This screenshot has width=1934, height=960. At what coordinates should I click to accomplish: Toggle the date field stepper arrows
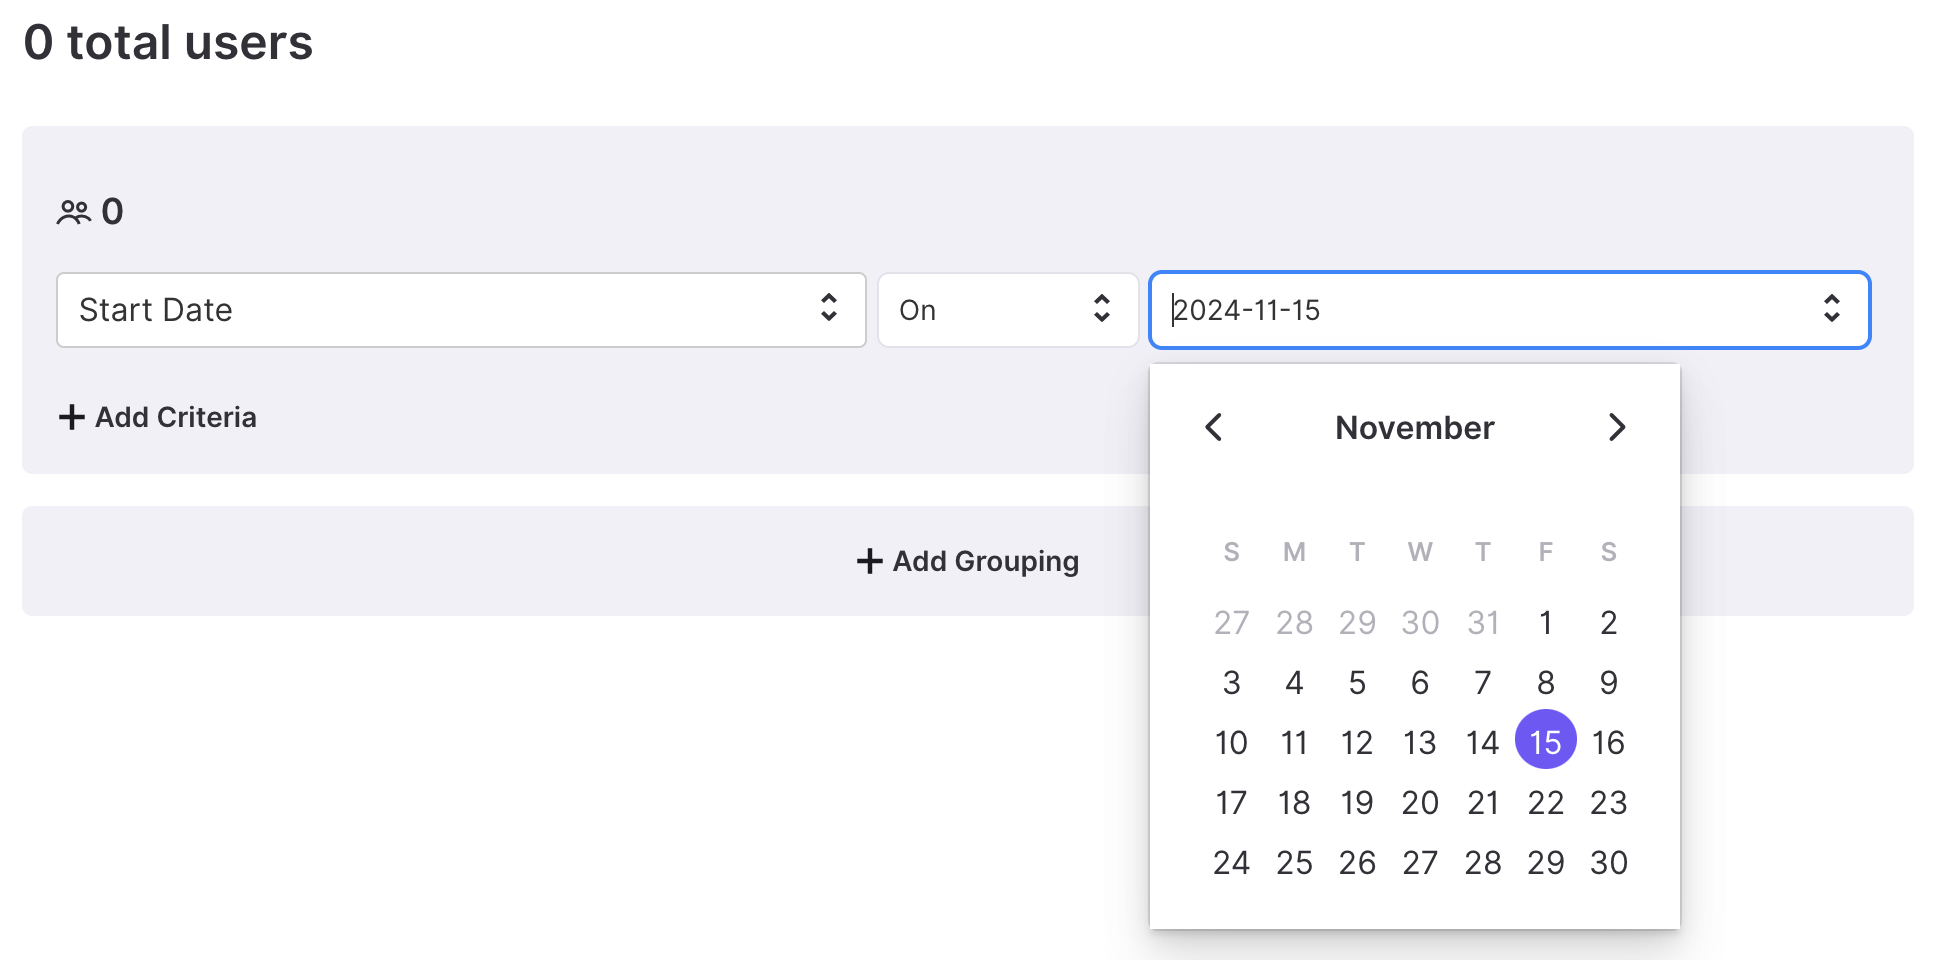[1831, 309]
